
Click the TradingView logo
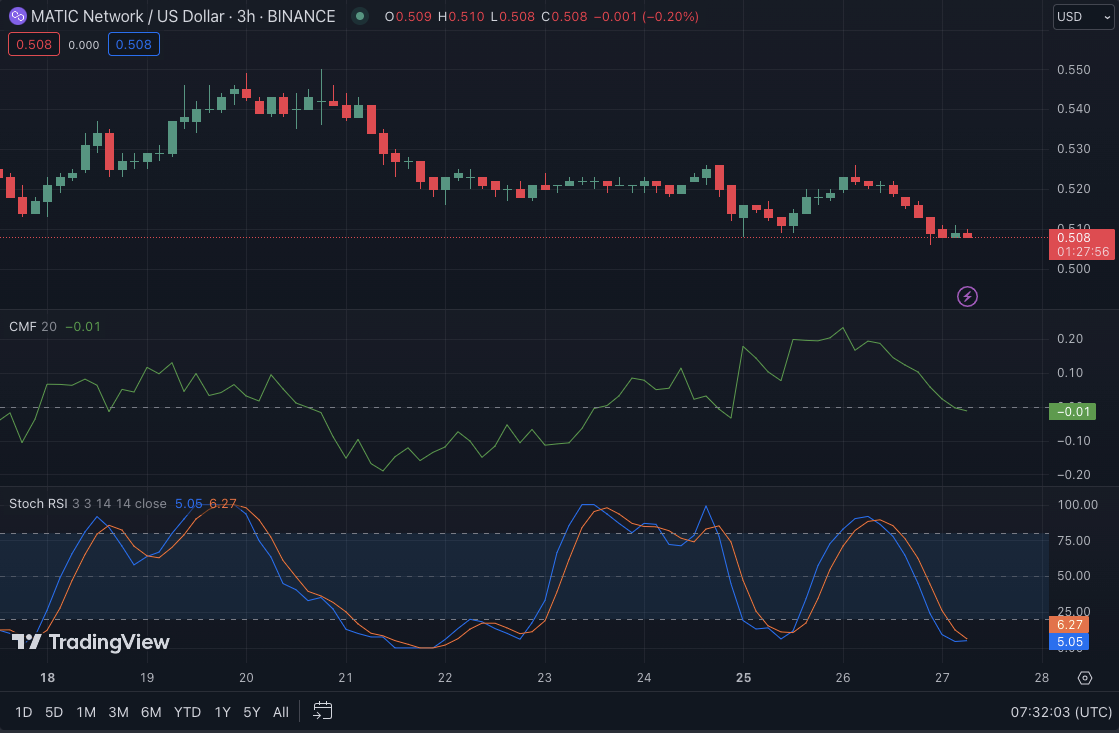[x=91, y=642]
